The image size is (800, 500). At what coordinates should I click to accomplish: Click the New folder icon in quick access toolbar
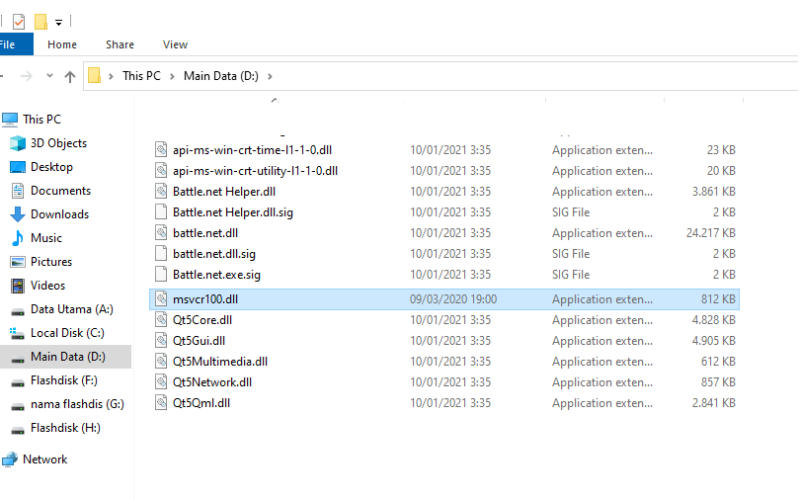tap(40, 21)
